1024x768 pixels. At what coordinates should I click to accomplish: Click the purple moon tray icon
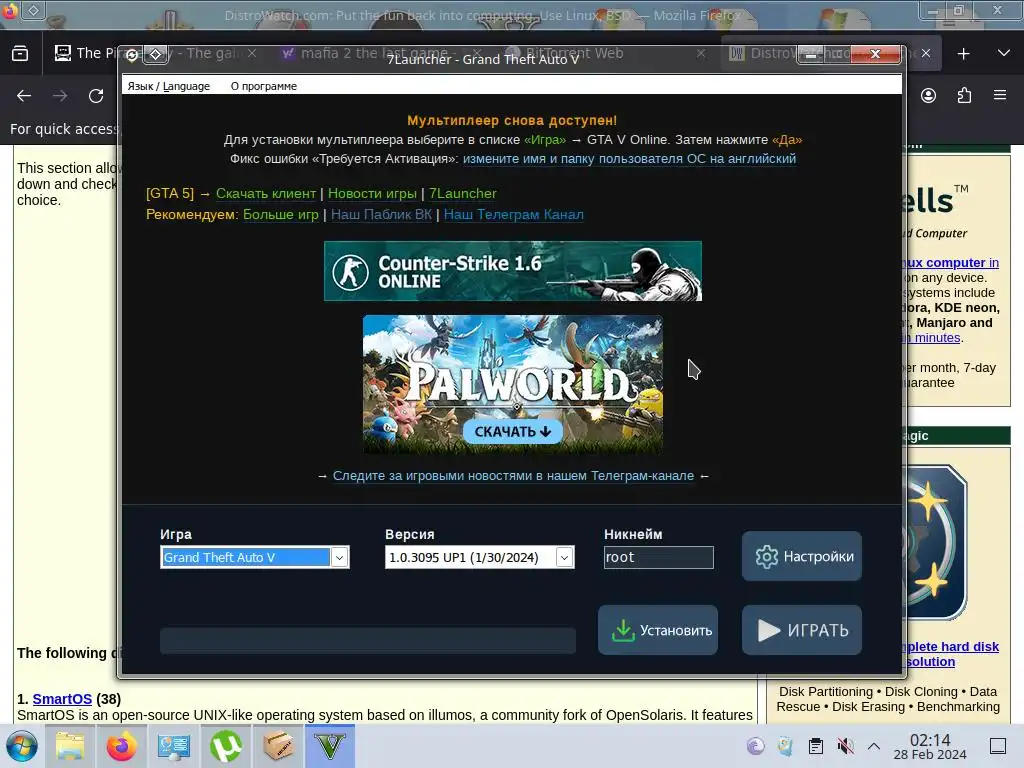click(756, 746)
